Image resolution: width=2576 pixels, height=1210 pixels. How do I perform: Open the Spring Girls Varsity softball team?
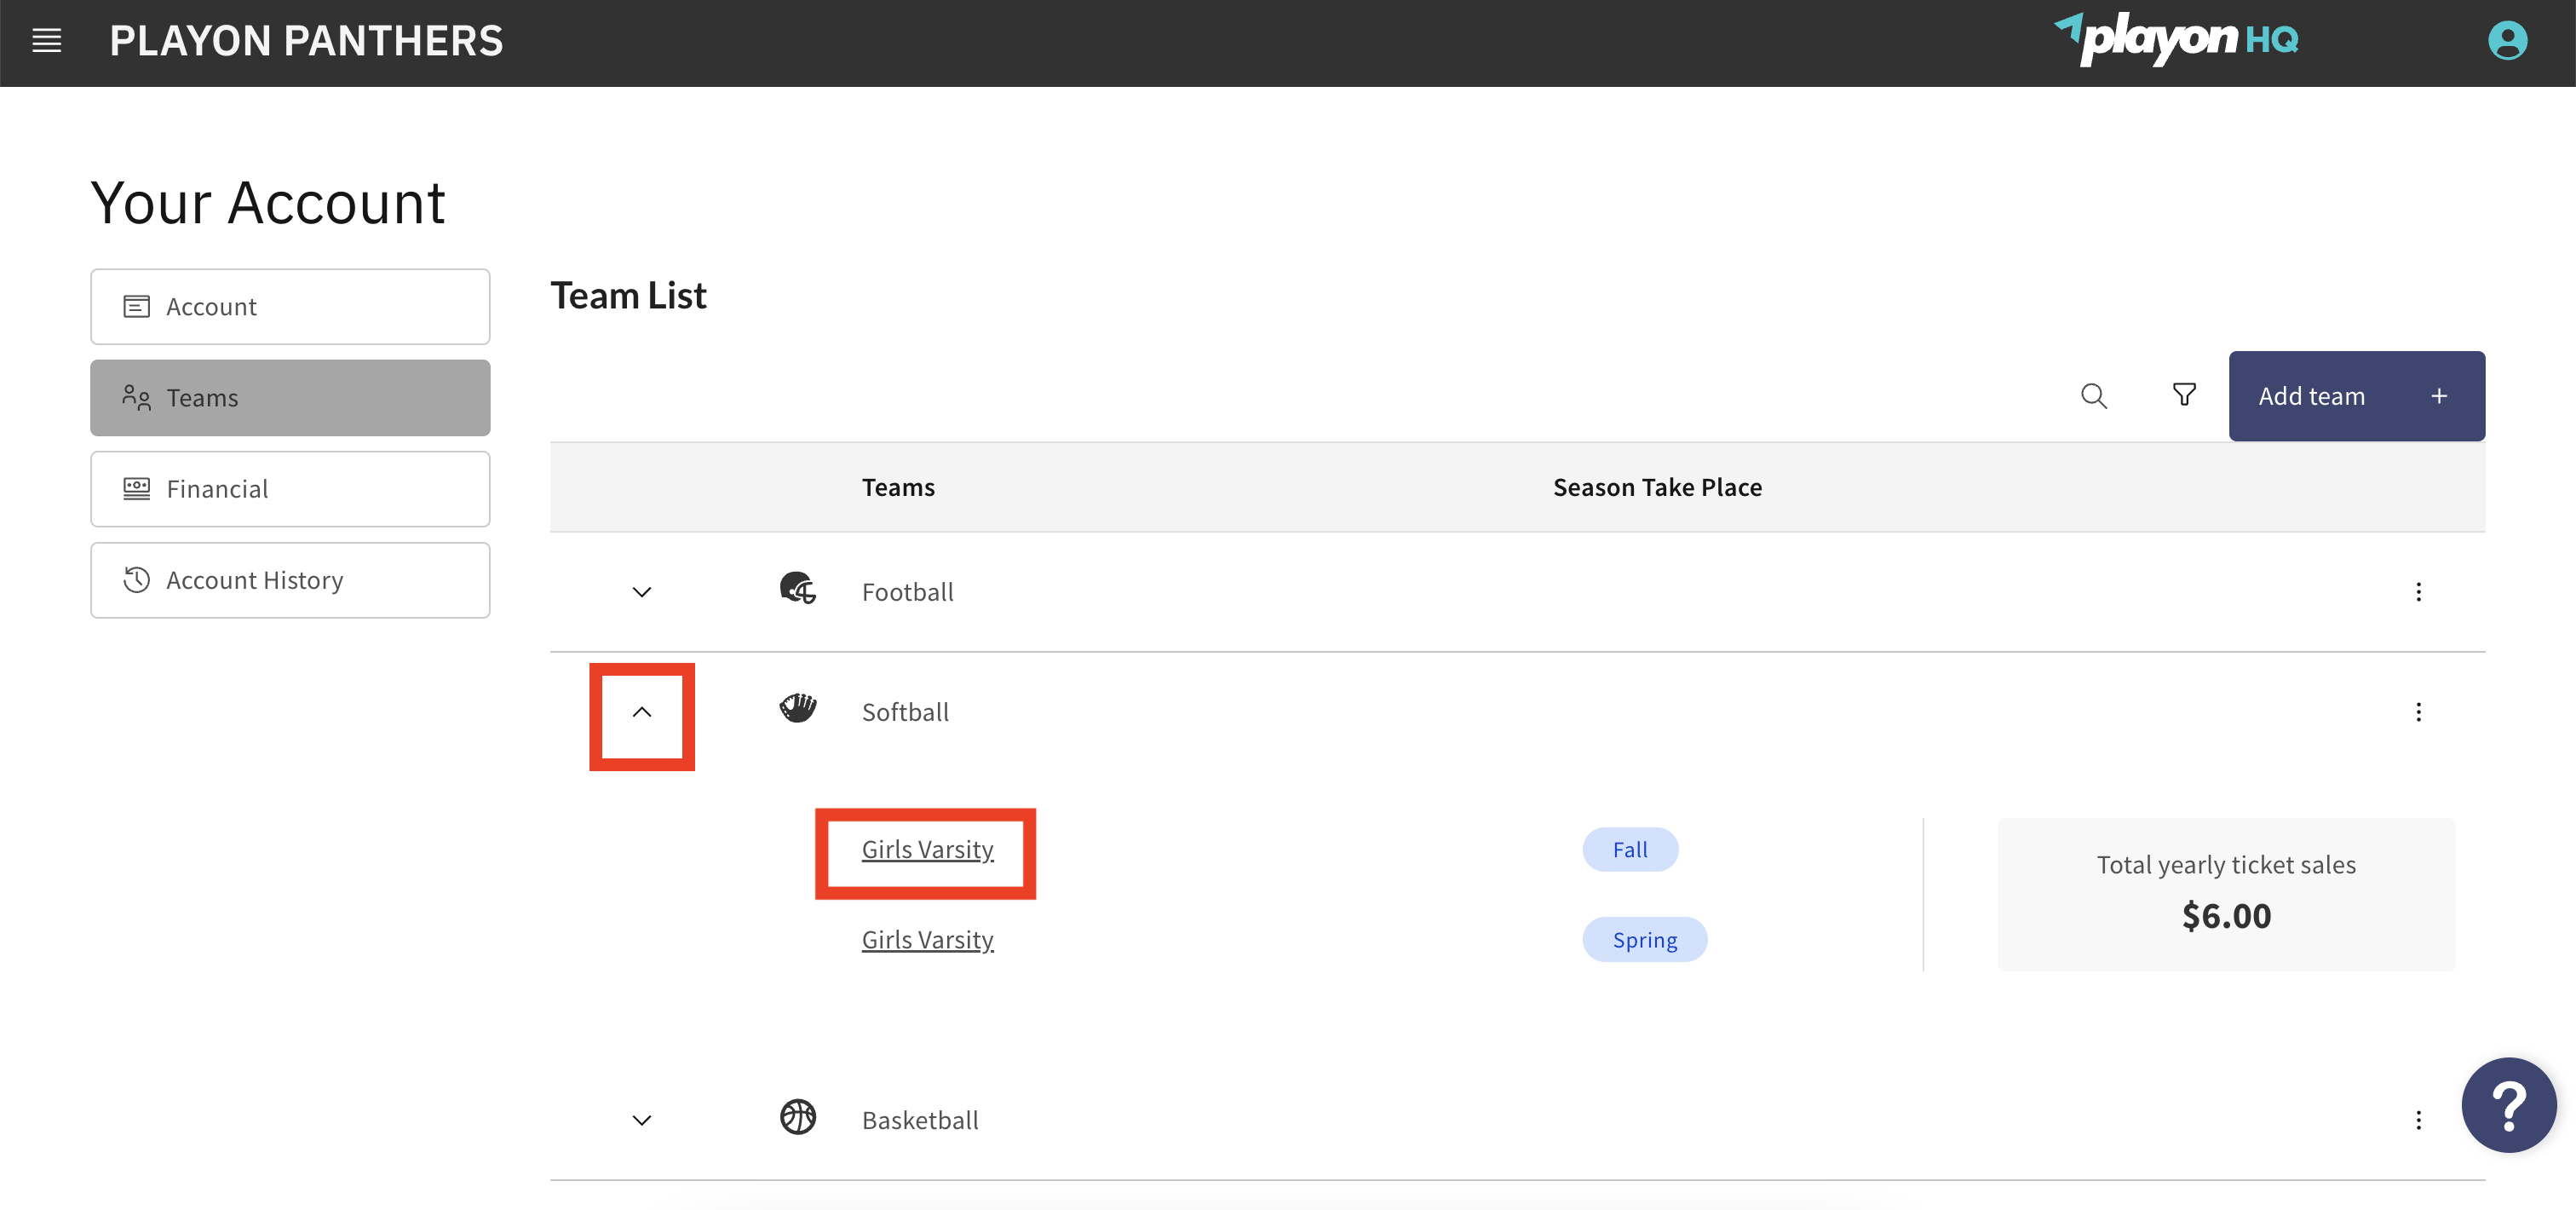pyautogui.click(x=927, y=940)
